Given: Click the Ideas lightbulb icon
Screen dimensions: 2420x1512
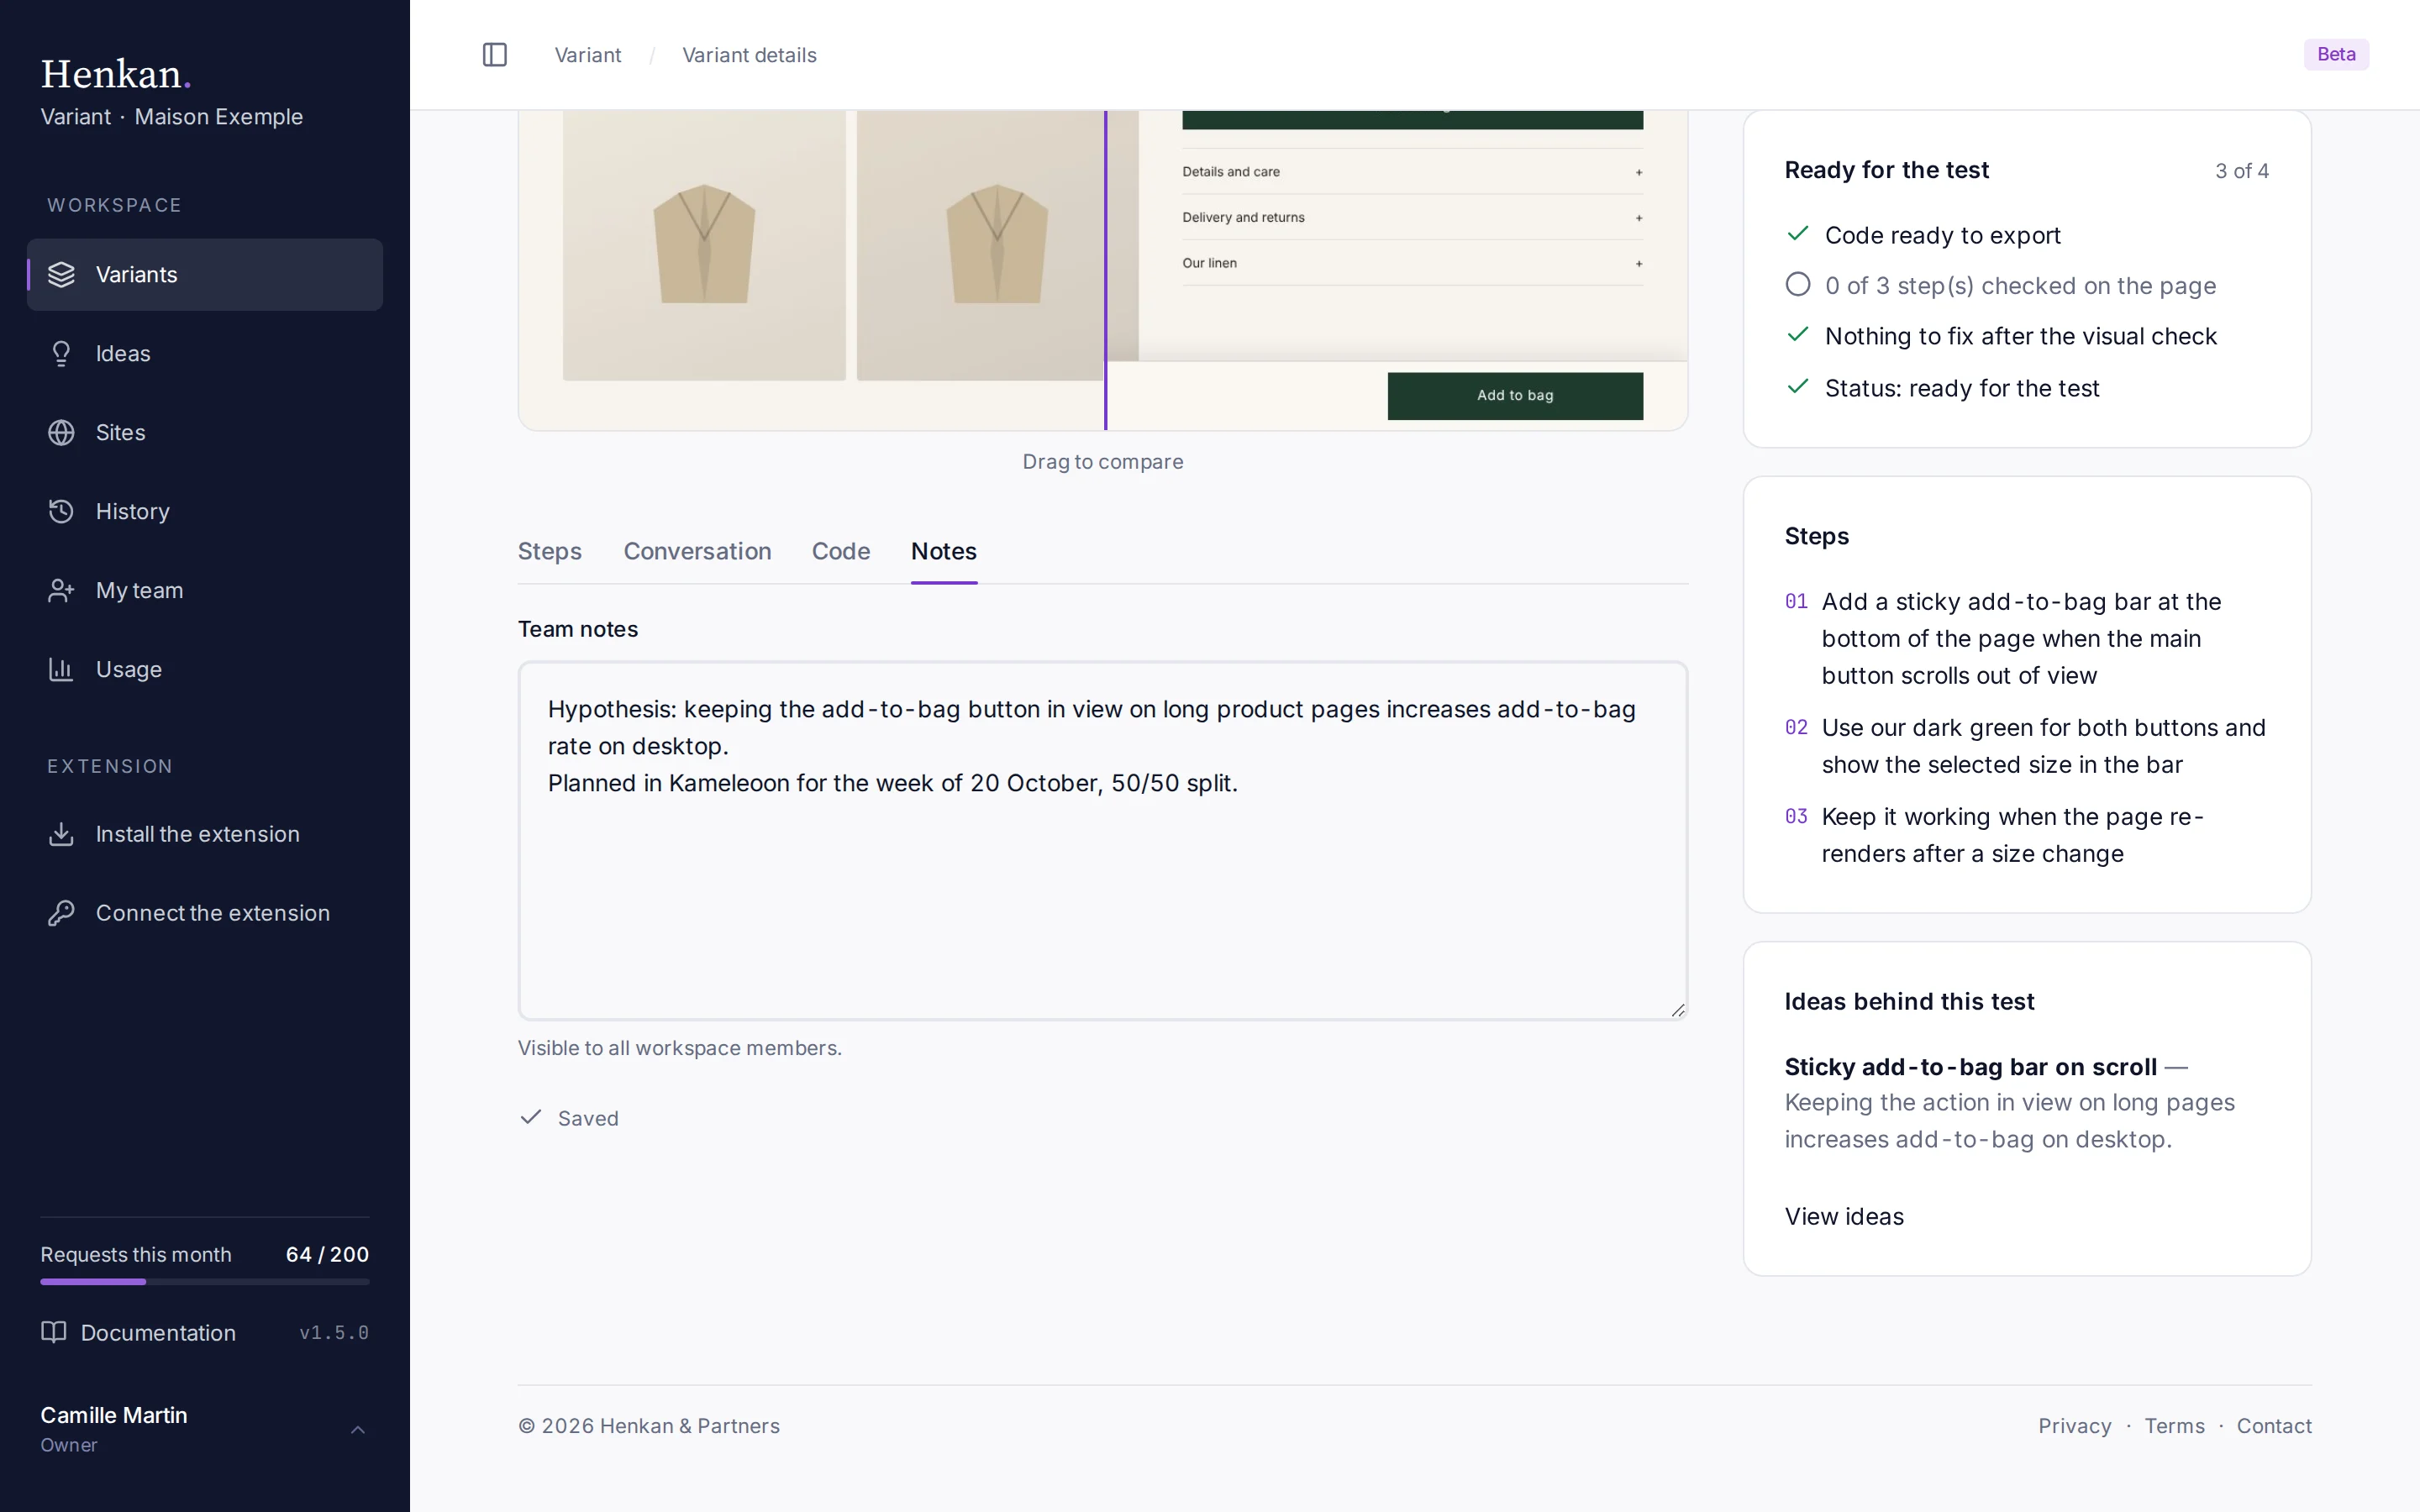Looking at the screenshot, I should [x=61, y=353].
